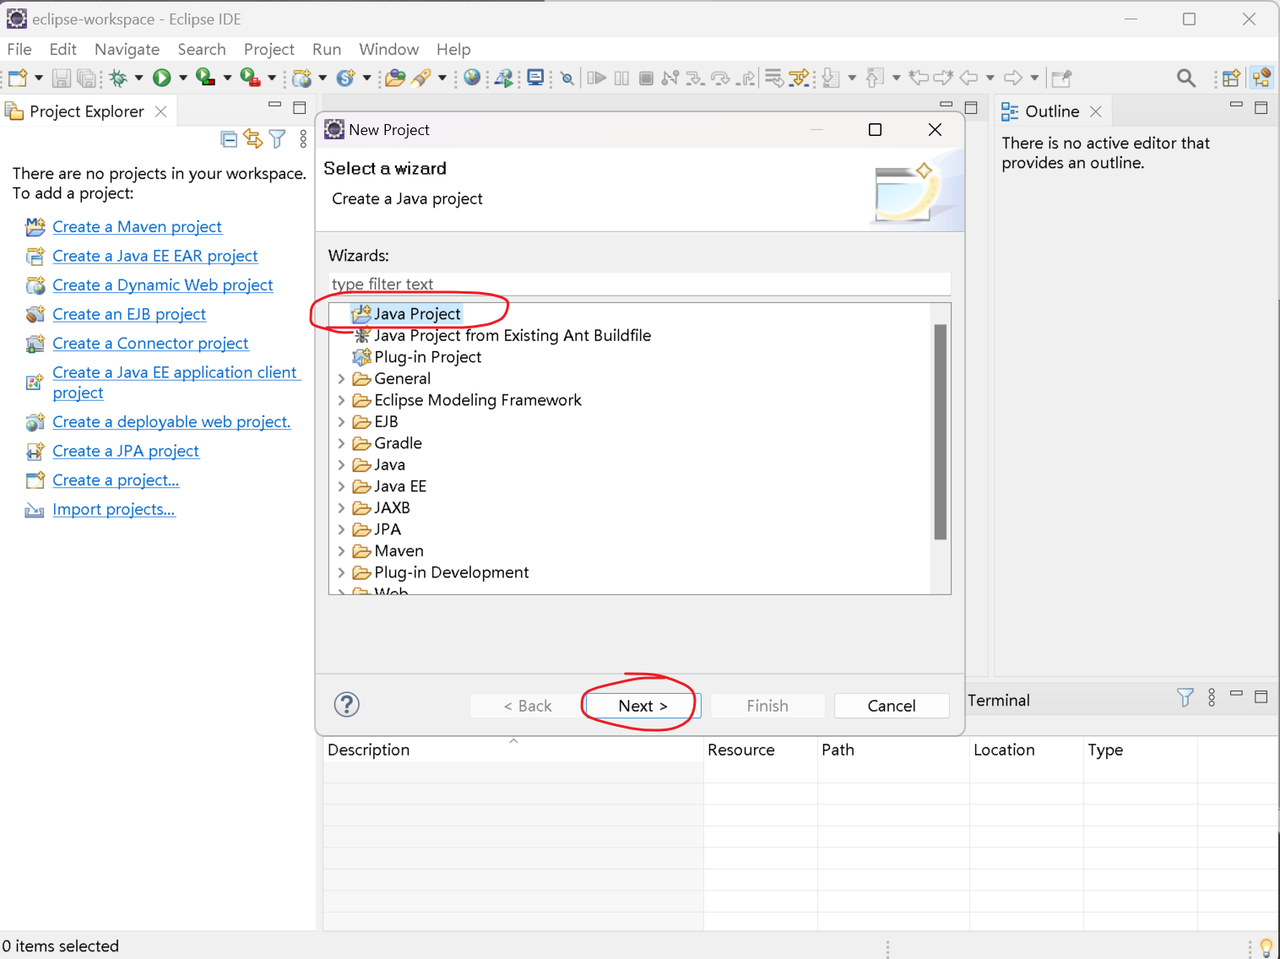Click the wizard list vertical scrollbar
The height and width of the screenshot is (959, 1280).
click(x=940, y=432)
